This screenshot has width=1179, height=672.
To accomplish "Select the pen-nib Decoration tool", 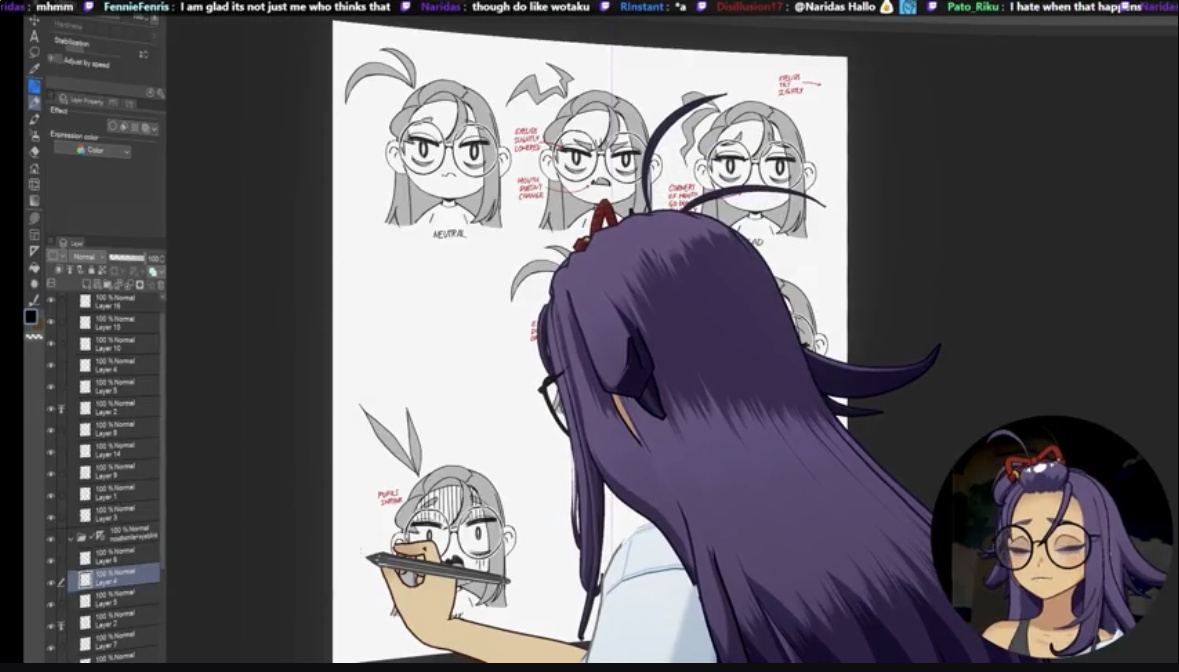I will pos(35,119).
